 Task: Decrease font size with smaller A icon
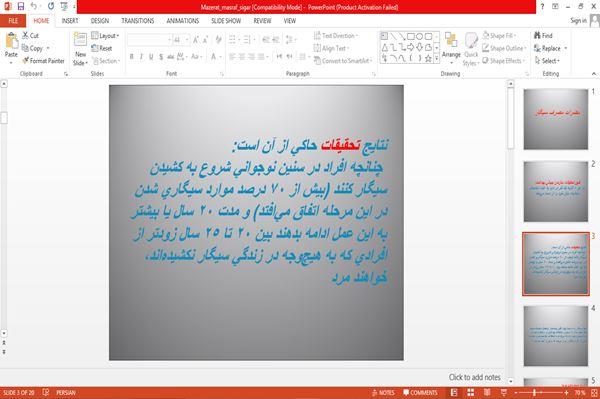coord(205,39)
